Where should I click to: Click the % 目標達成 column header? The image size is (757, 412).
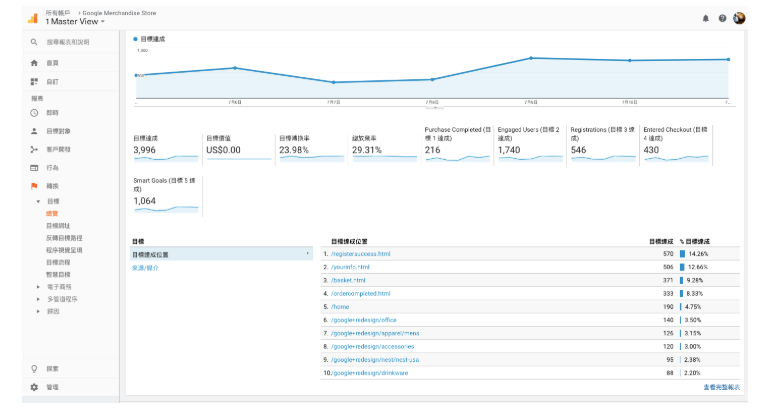[x=695, y=241]
